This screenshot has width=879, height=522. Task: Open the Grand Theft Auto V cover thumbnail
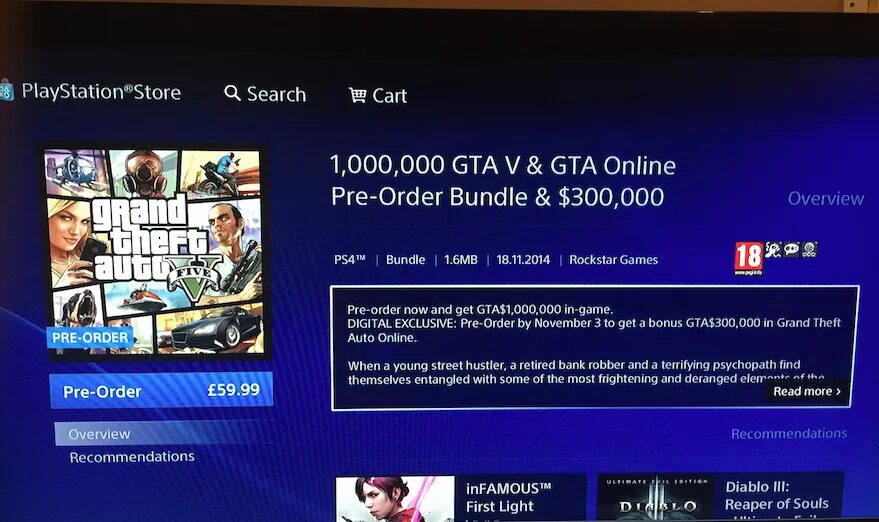[154, 251]
